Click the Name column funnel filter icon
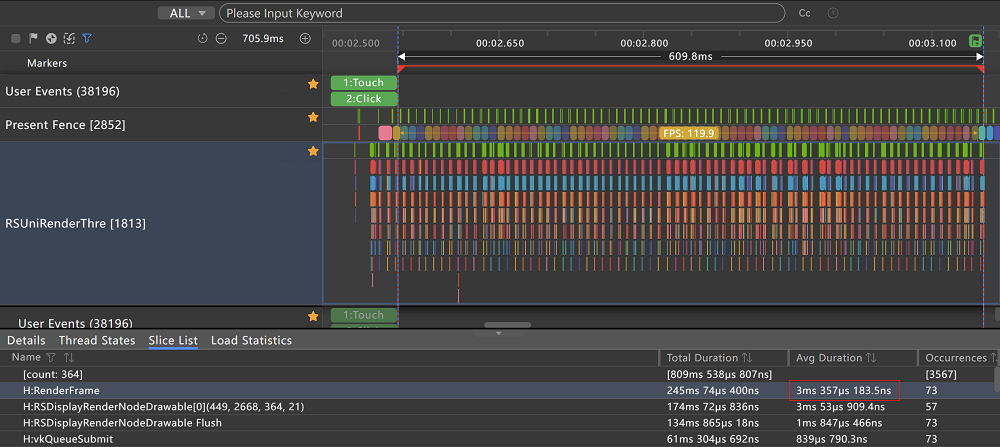 pyautogui.click(x=52, y=358)
